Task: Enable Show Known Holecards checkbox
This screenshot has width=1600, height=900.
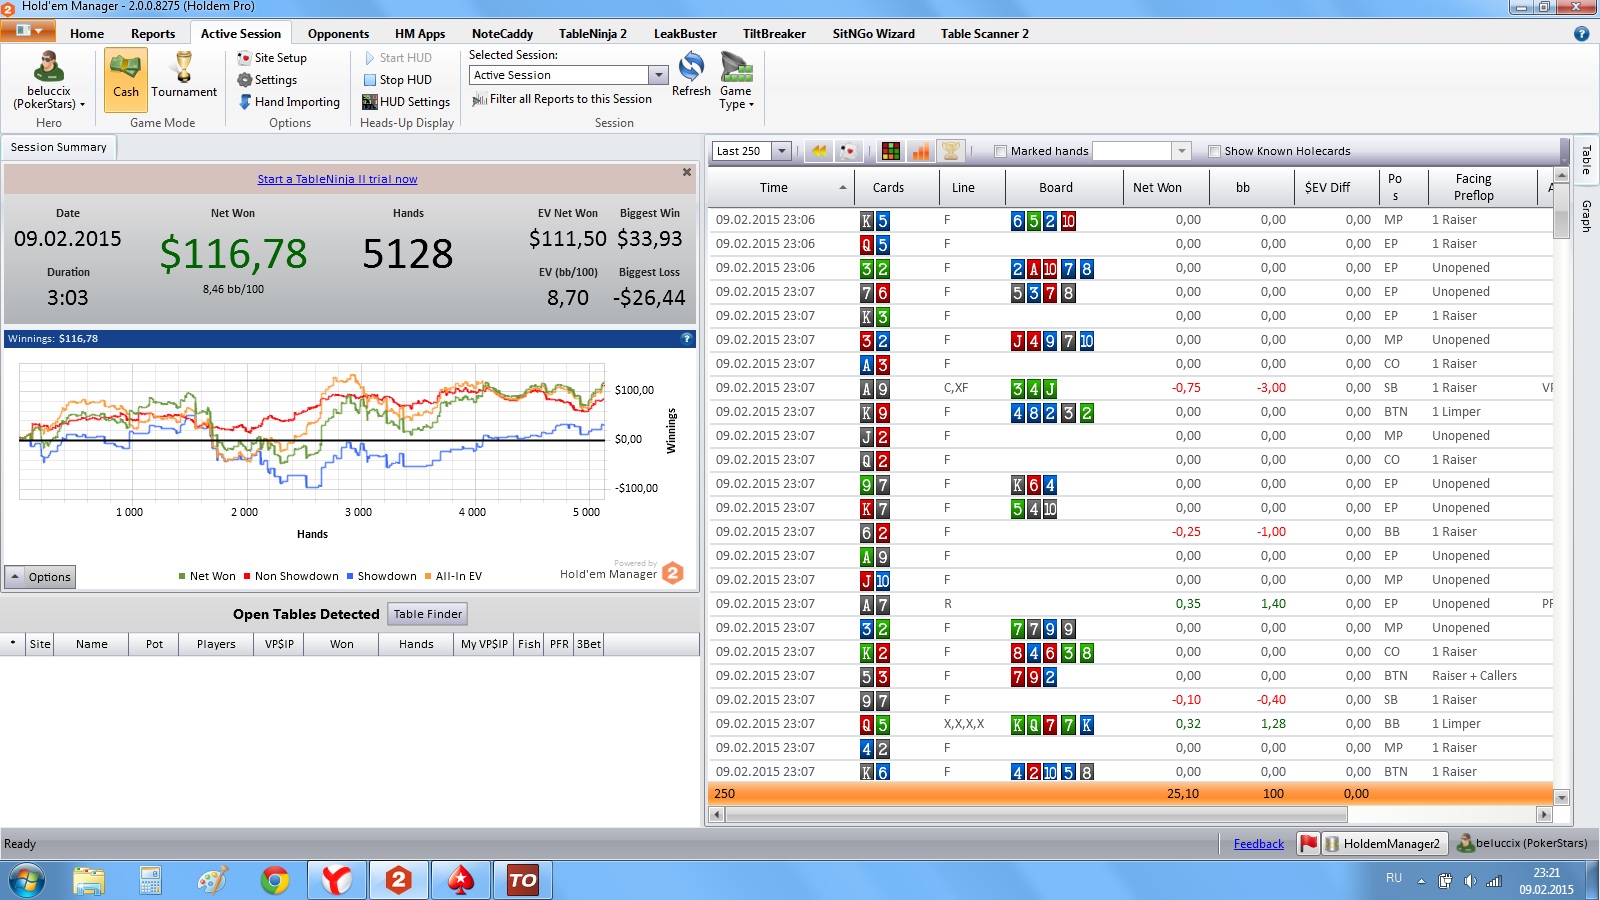Action: 1214,151
